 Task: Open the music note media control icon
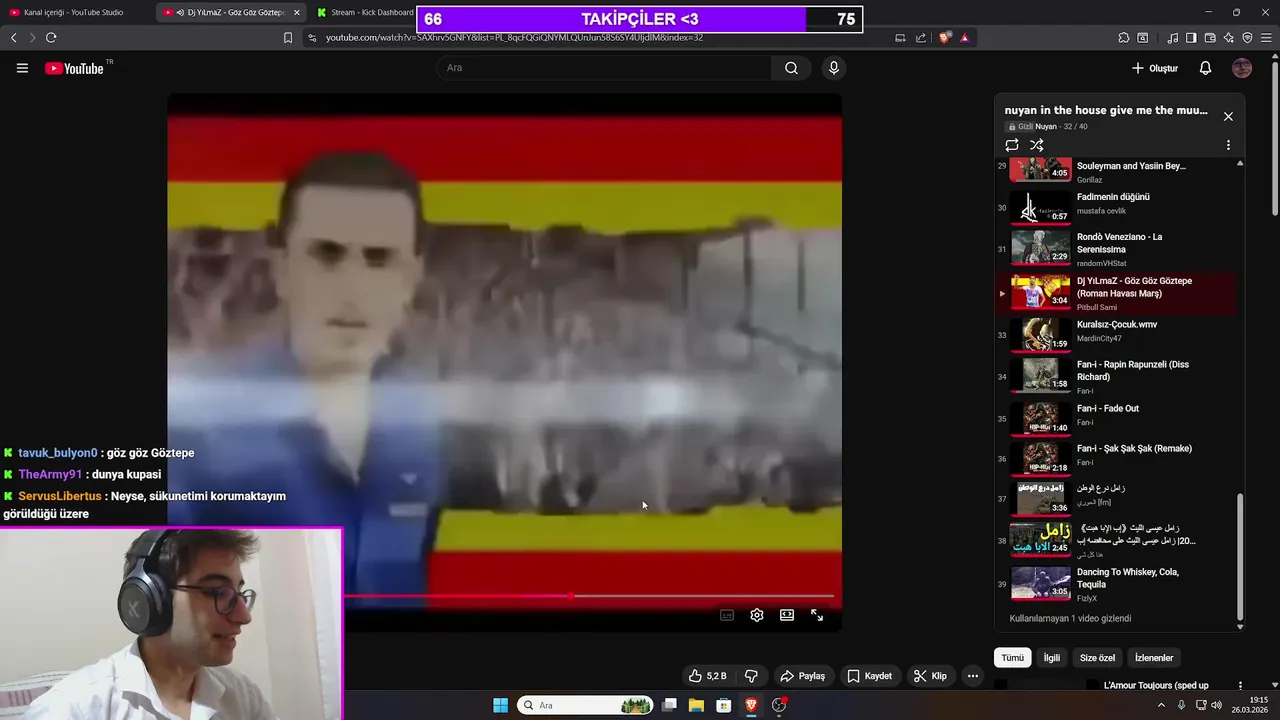[x=1172, y=38]
